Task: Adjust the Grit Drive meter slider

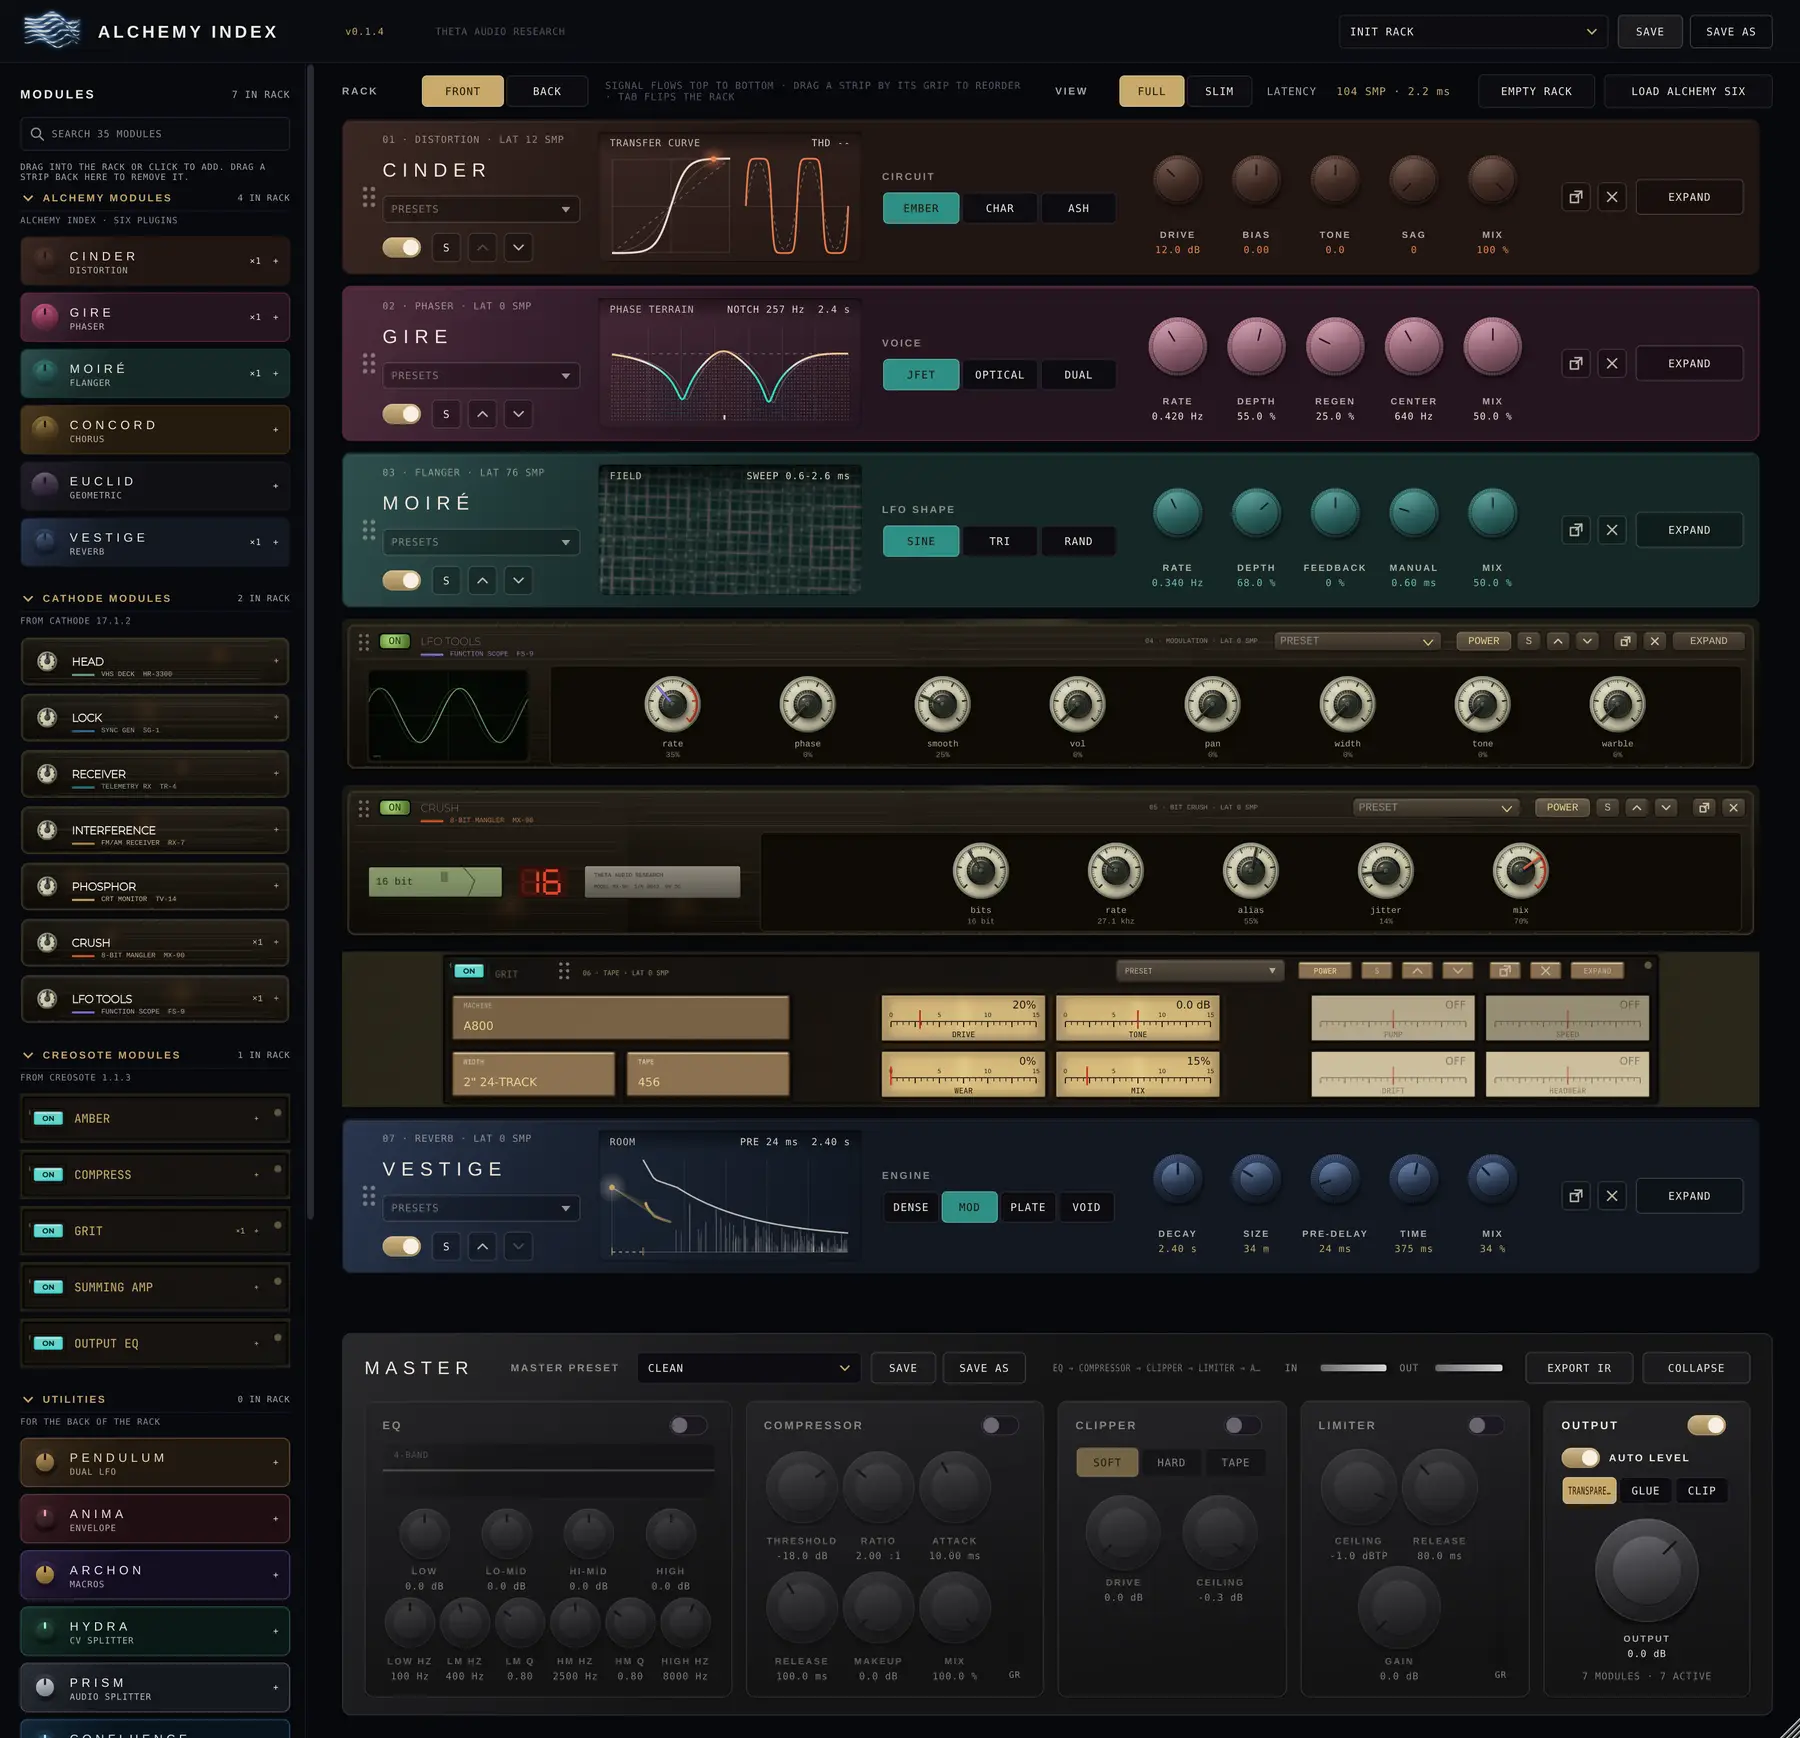Action: (963, 1018)
